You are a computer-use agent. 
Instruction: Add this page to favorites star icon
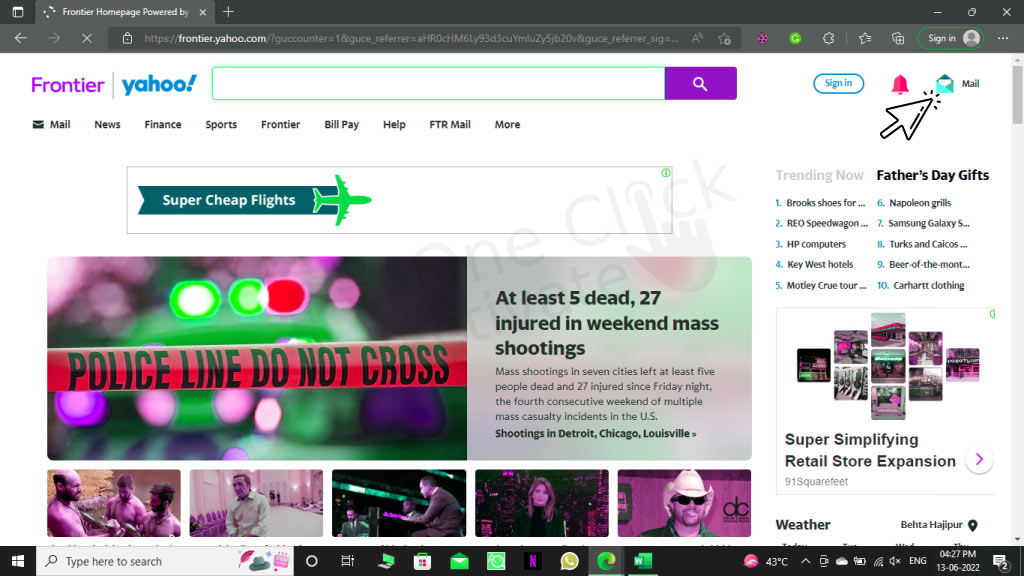click(725, 39)
